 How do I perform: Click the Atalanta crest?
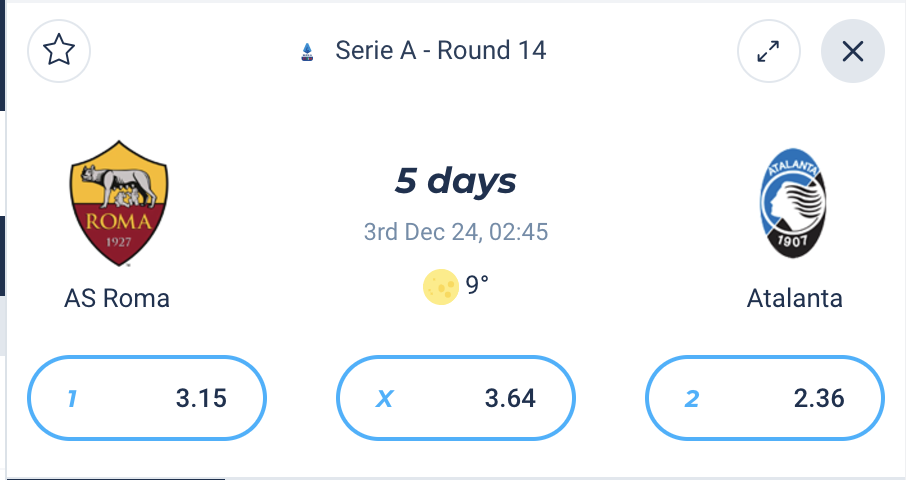[793, 203]
